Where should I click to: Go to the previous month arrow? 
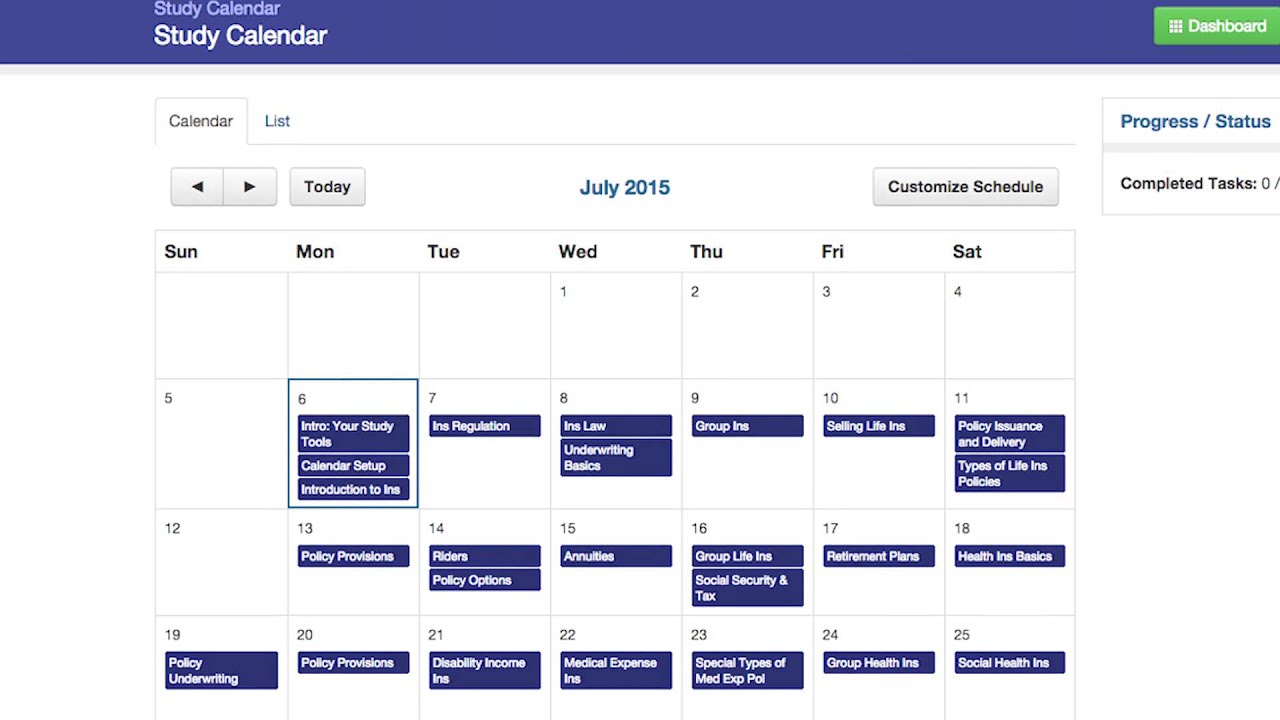[x=197, y=187]
